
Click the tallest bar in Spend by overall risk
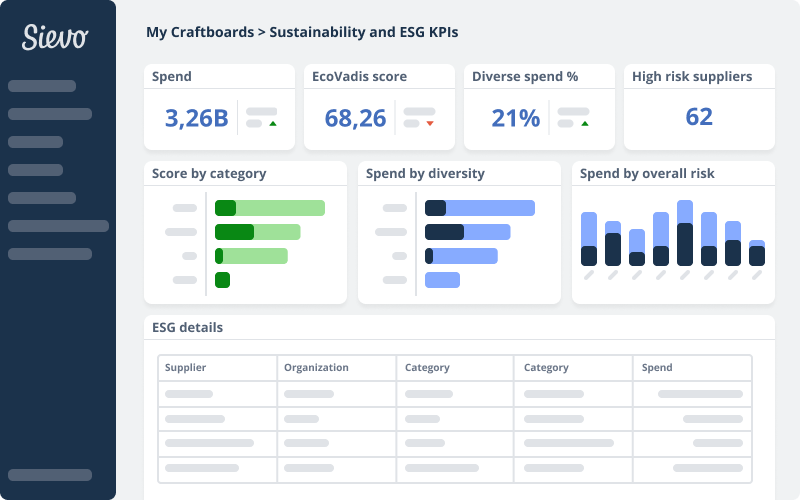[x=685, y=233]
